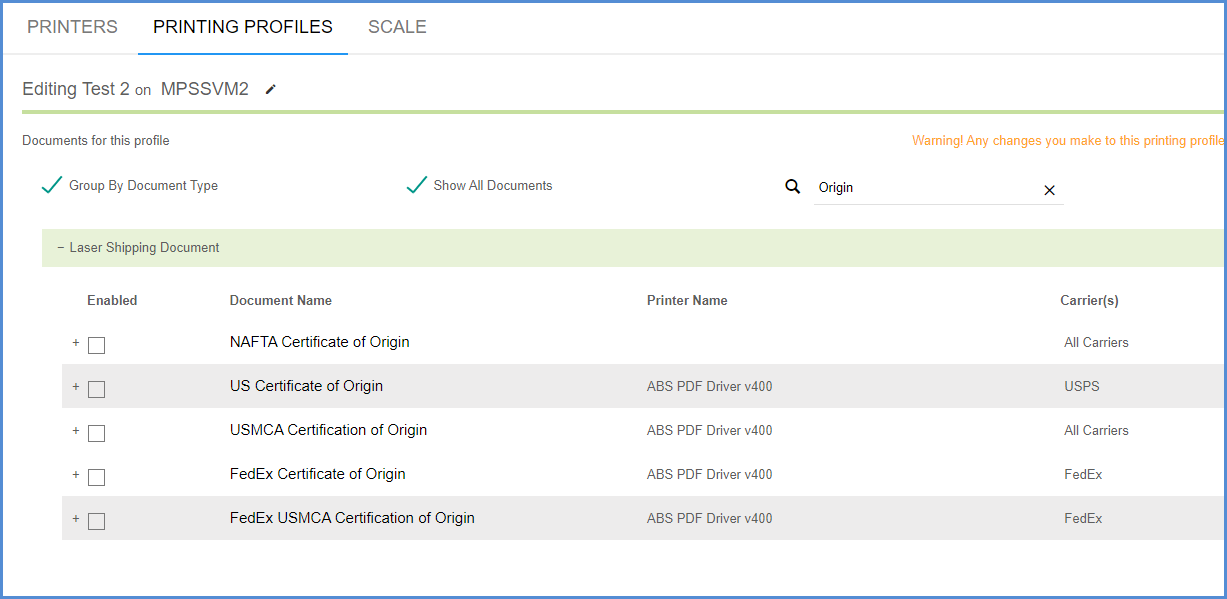Check the USMCA Certification of Origin box
The height and width of the screenshot is (599, 1227).
pos(95,433)
